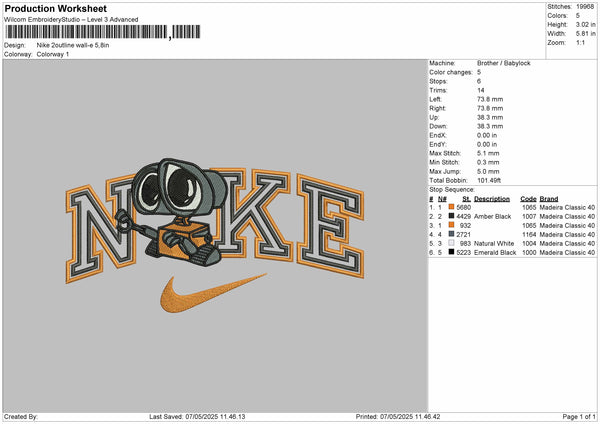Click the 'Right:' measurement label
Screen dimensions: 600x424
tap(437, 108)
